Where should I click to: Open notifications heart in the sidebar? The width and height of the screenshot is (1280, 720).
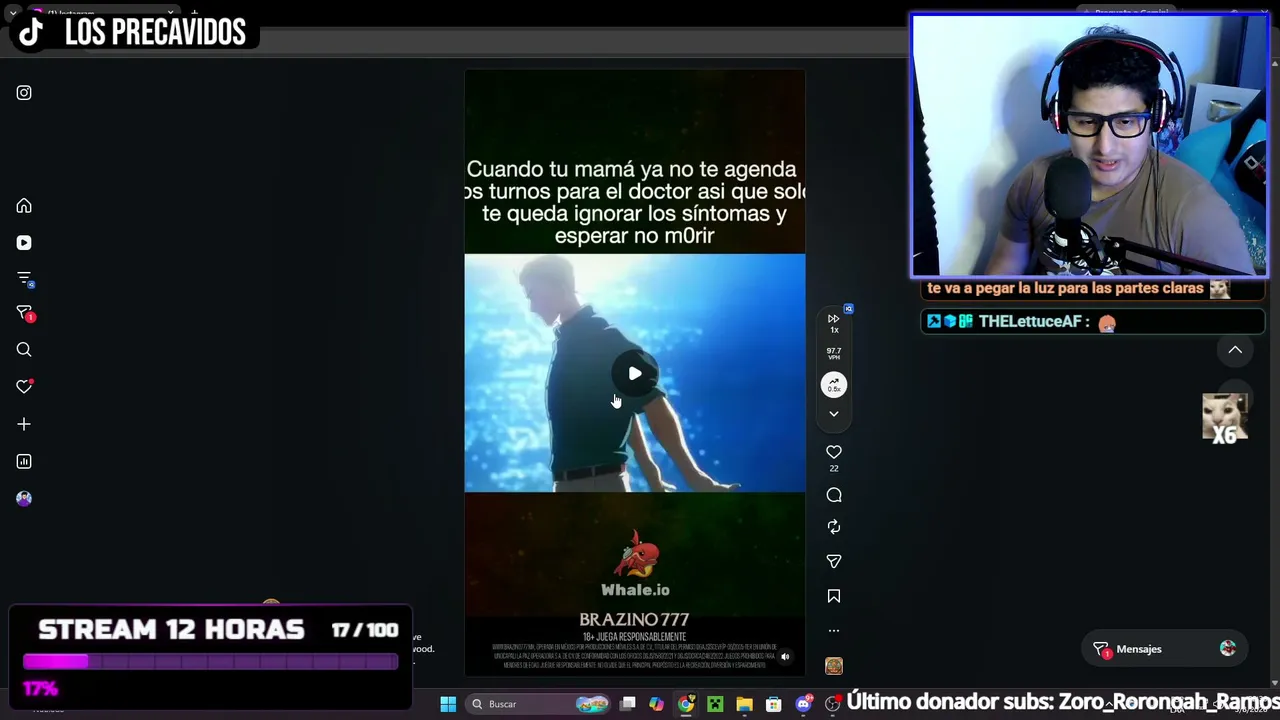(x=24, y=387)
